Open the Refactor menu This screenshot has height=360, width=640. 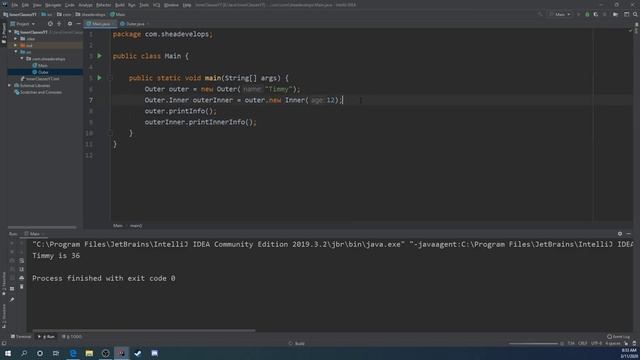point(103,5)
